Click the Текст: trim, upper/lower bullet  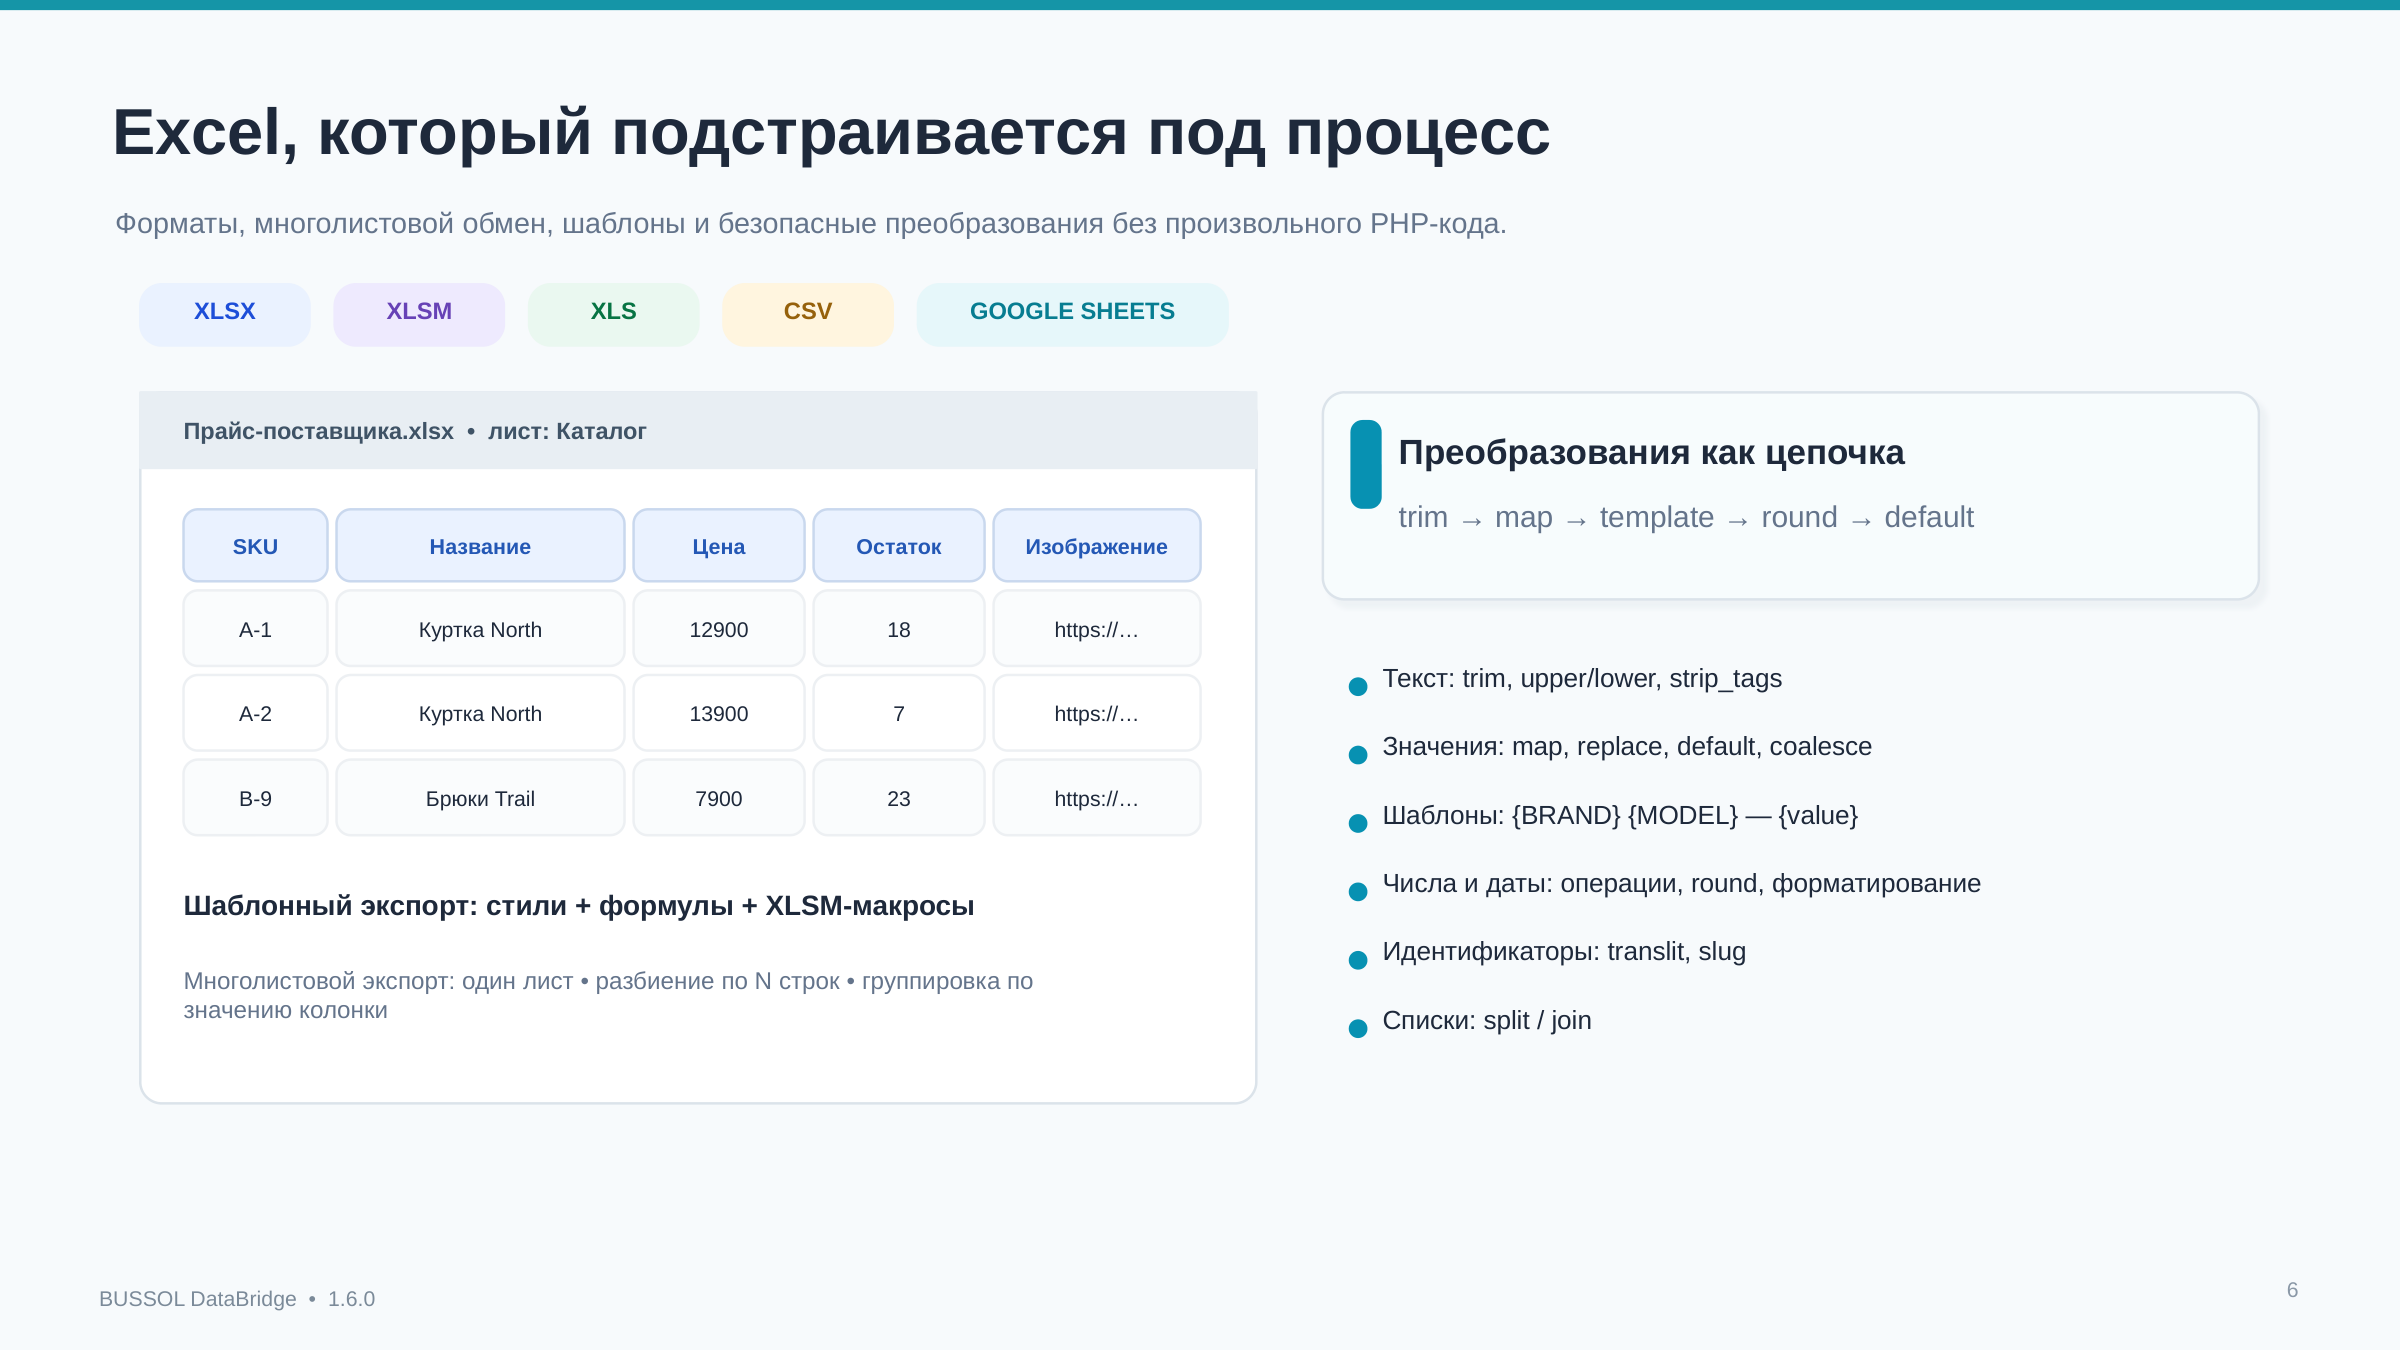click(1582, 679)
